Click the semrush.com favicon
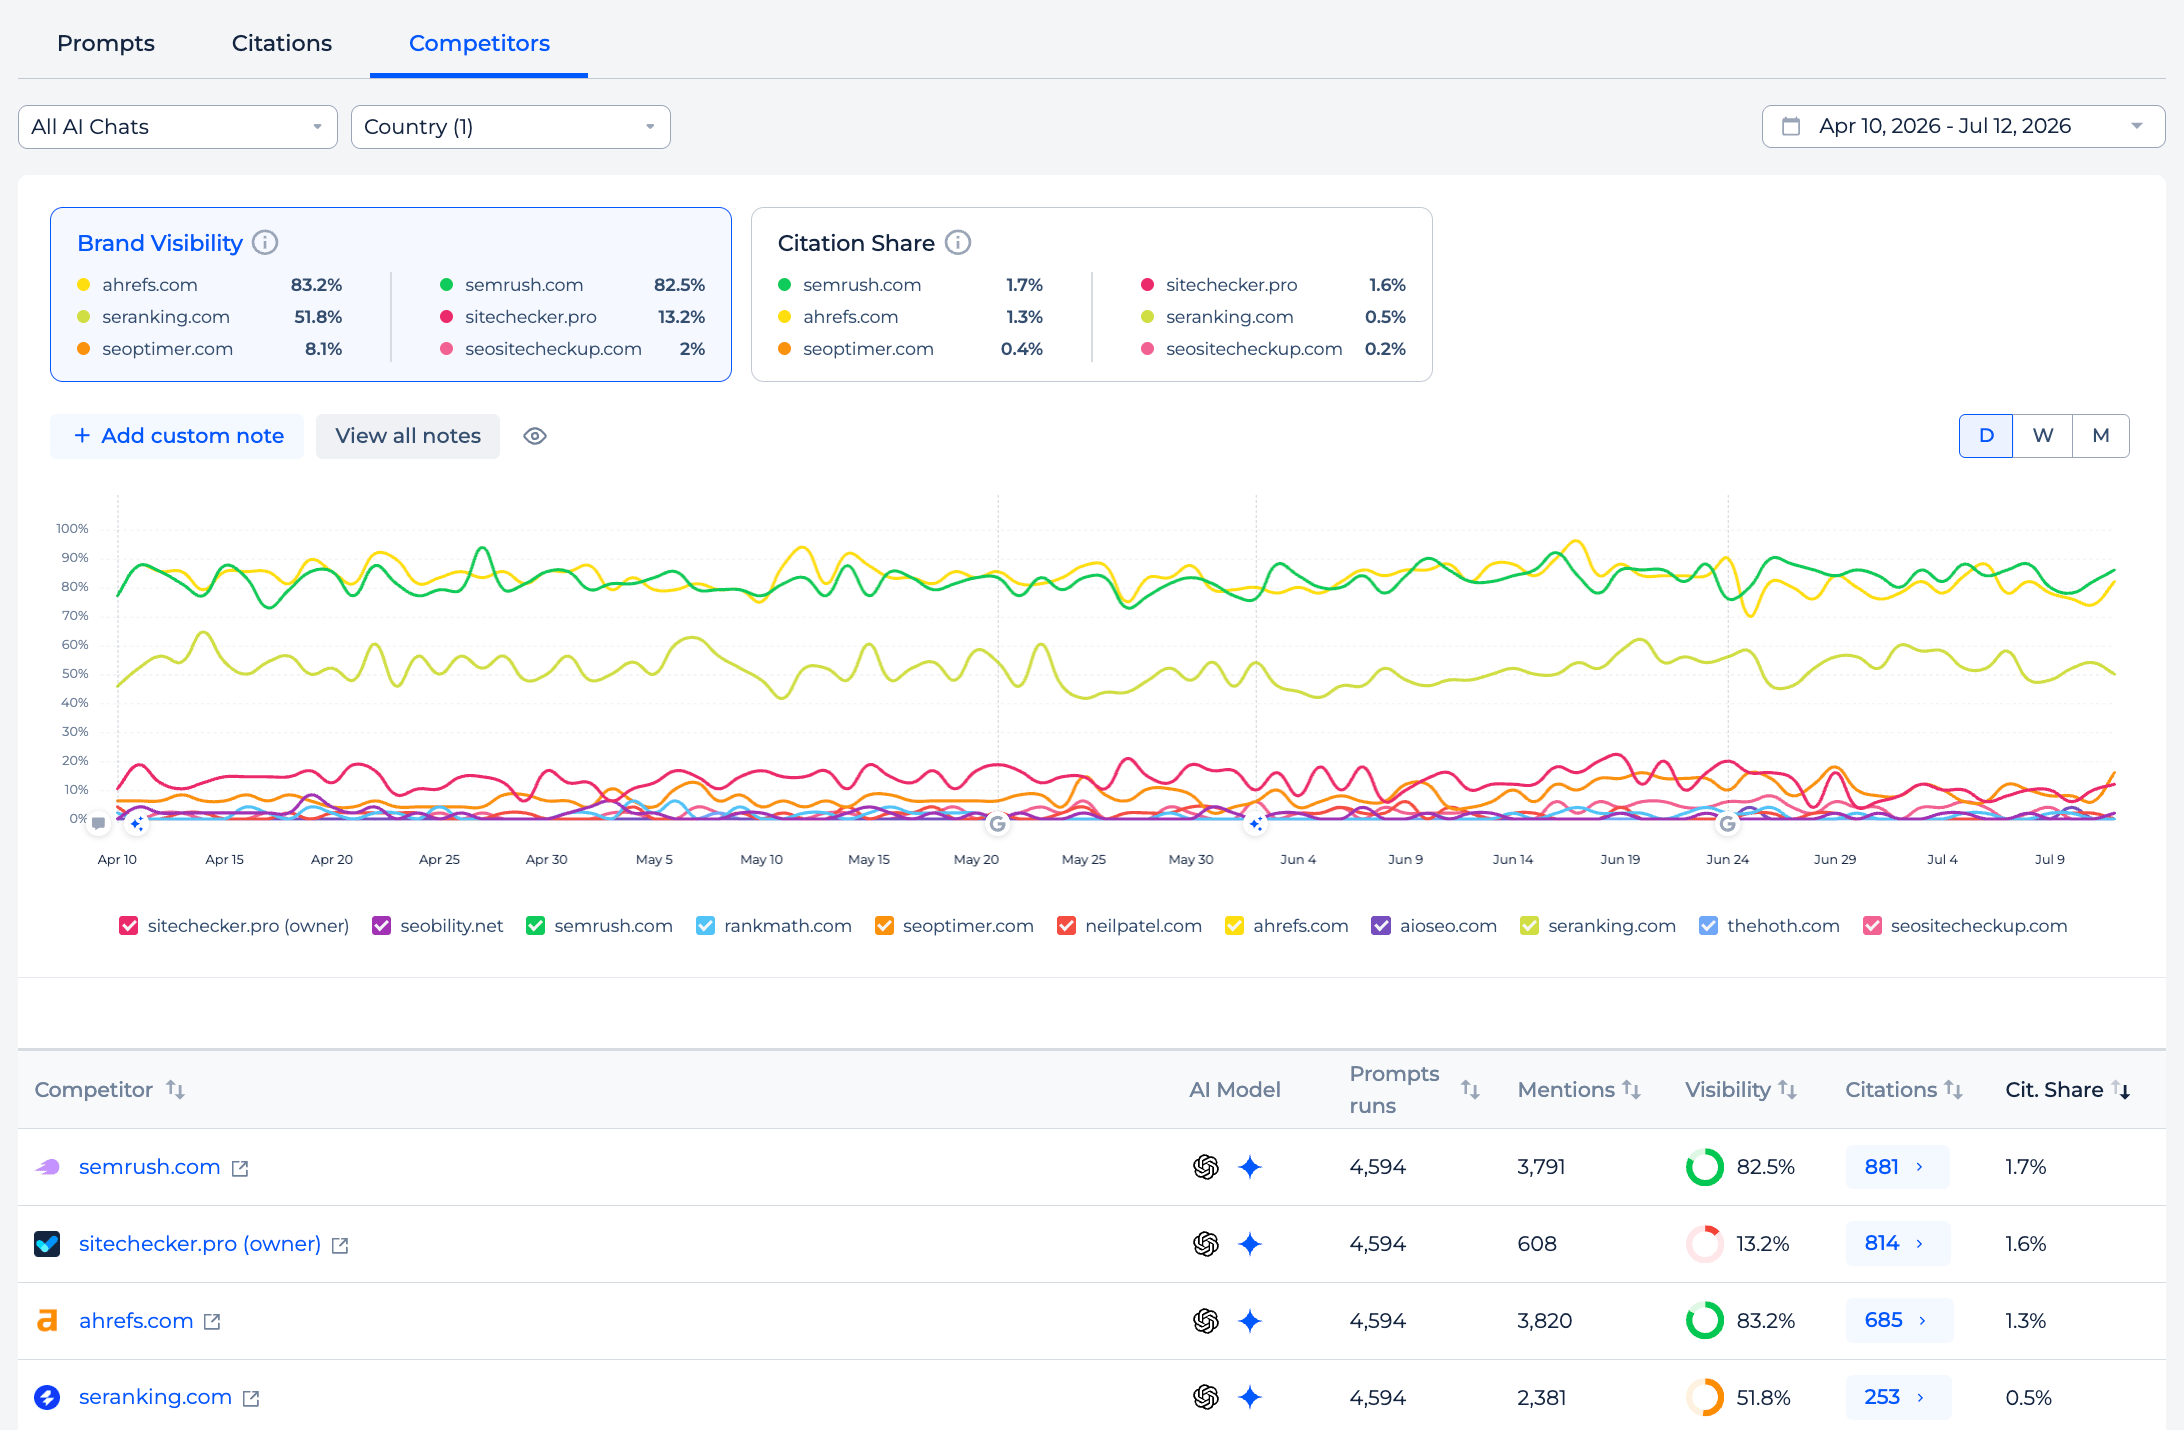 tap(47, 1167)
